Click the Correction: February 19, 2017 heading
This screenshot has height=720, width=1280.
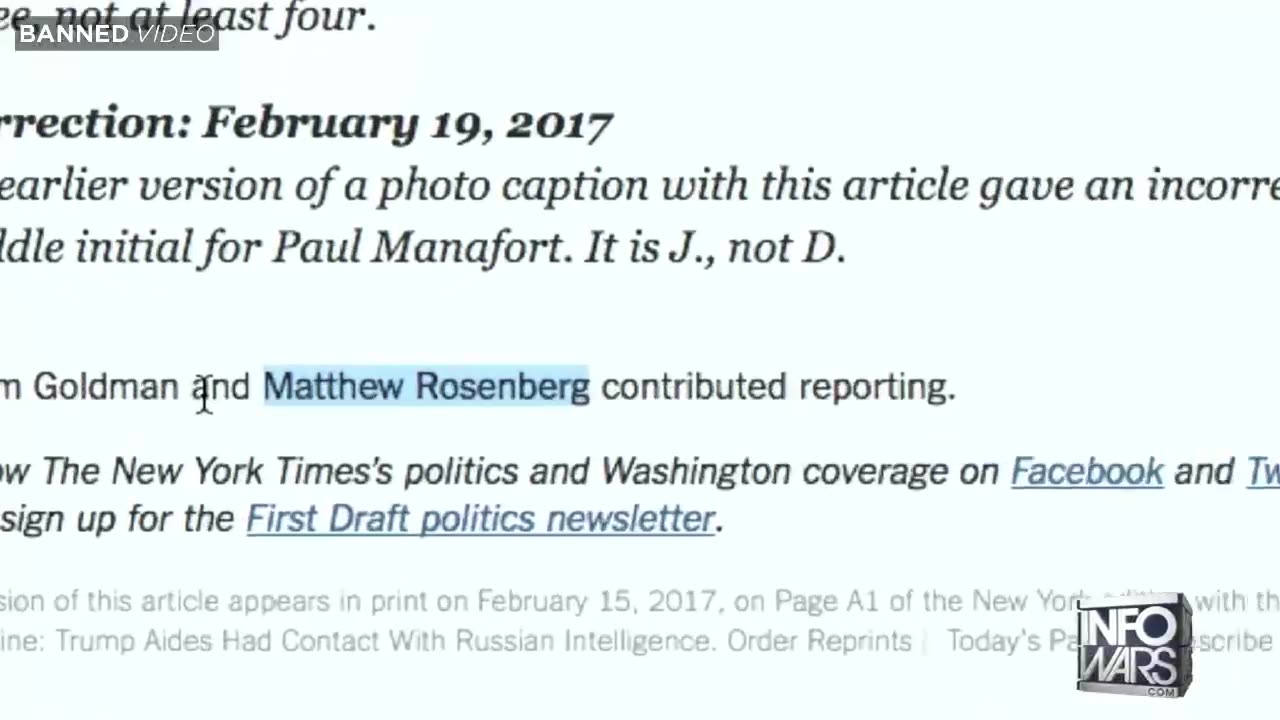click(305, 124)
